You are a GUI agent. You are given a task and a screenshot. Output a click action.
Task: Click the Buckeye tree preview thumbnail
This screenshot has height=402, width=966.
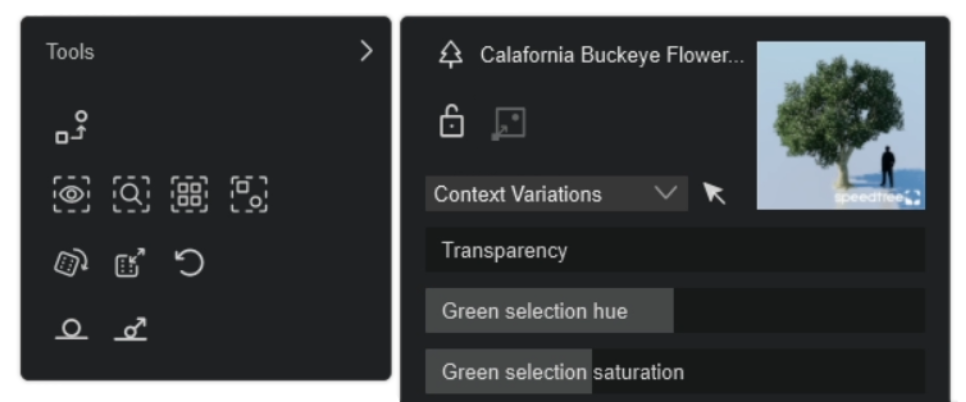coord(840,126)
